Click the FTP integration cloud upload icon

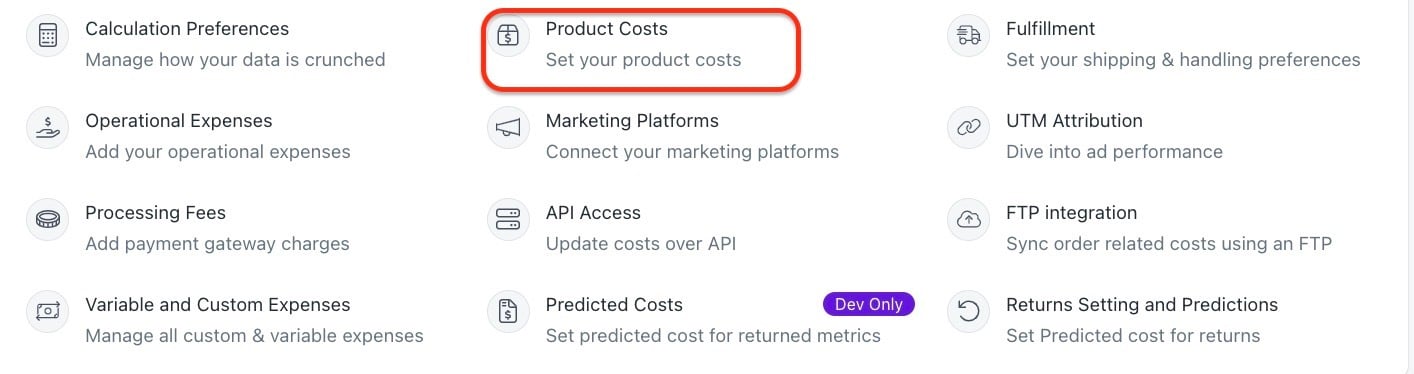[968, 220]
